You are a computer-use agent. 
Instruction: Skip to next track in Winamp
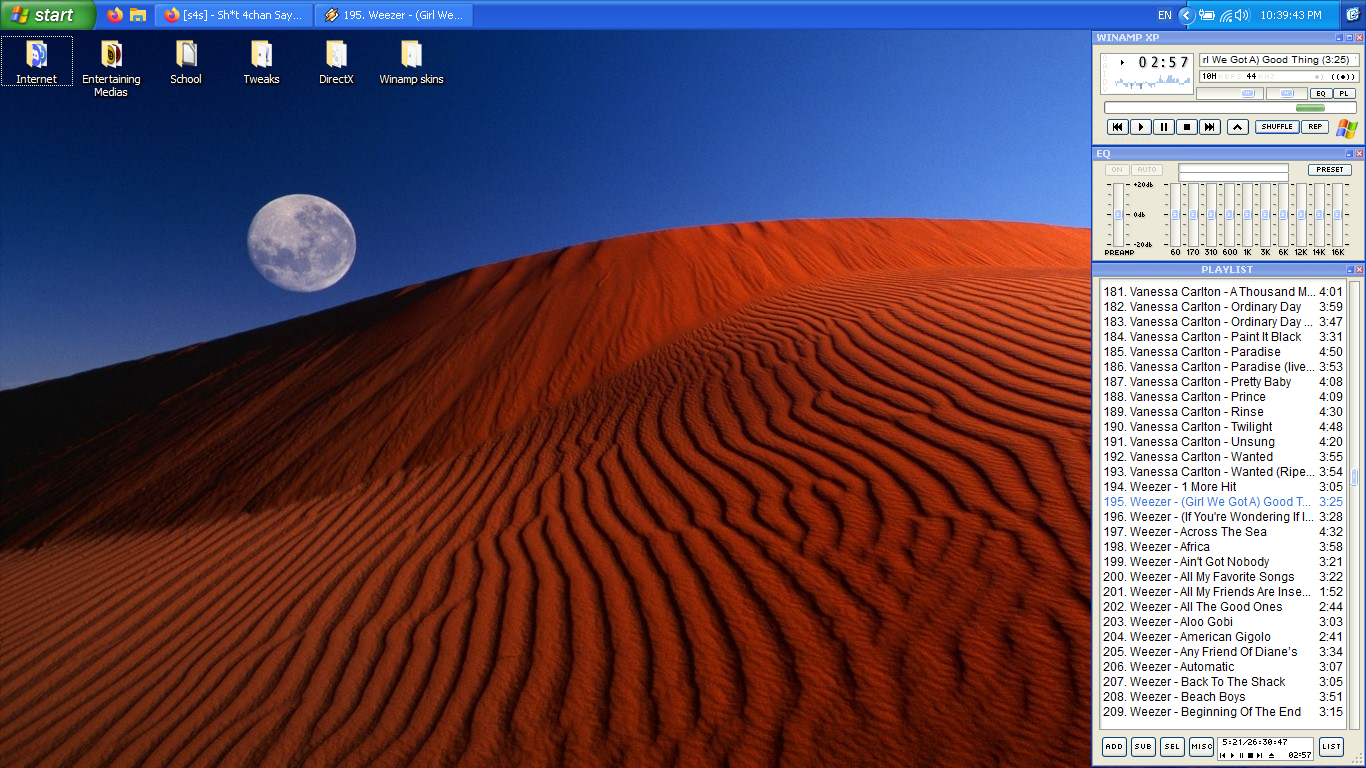point(1209,127)
